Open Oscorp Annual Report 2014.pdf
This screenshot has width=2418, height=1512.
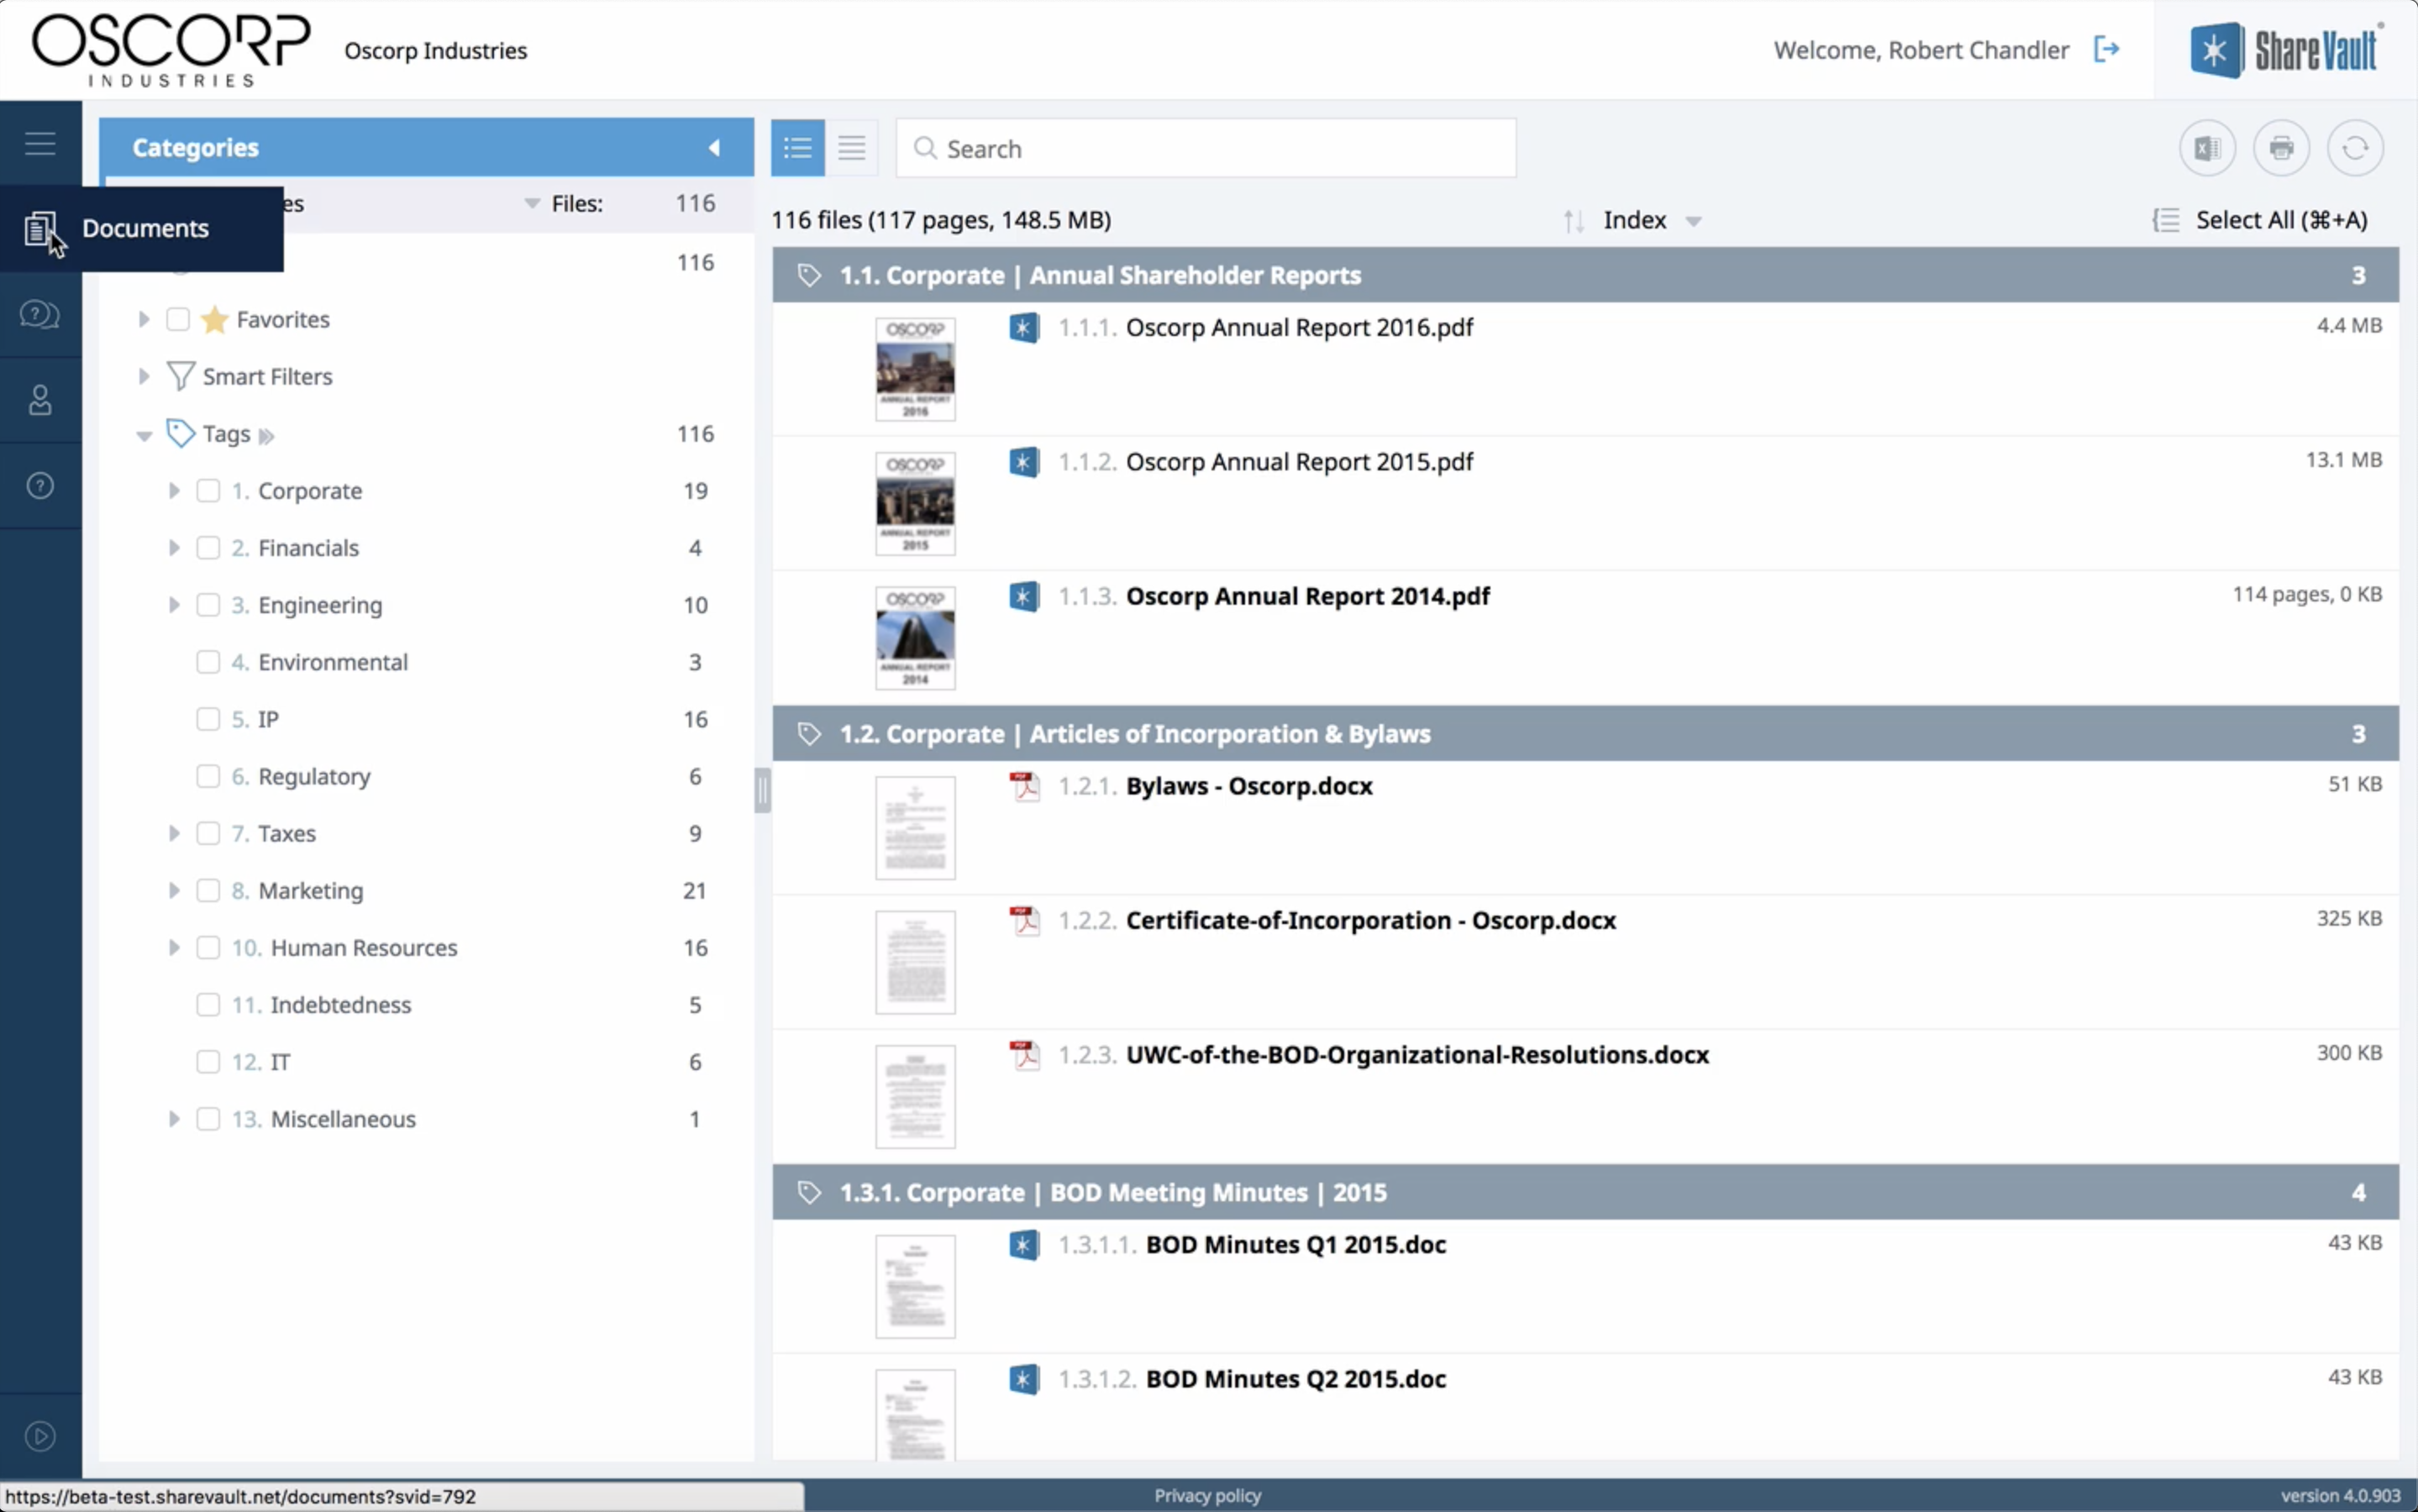(1307, 596)
